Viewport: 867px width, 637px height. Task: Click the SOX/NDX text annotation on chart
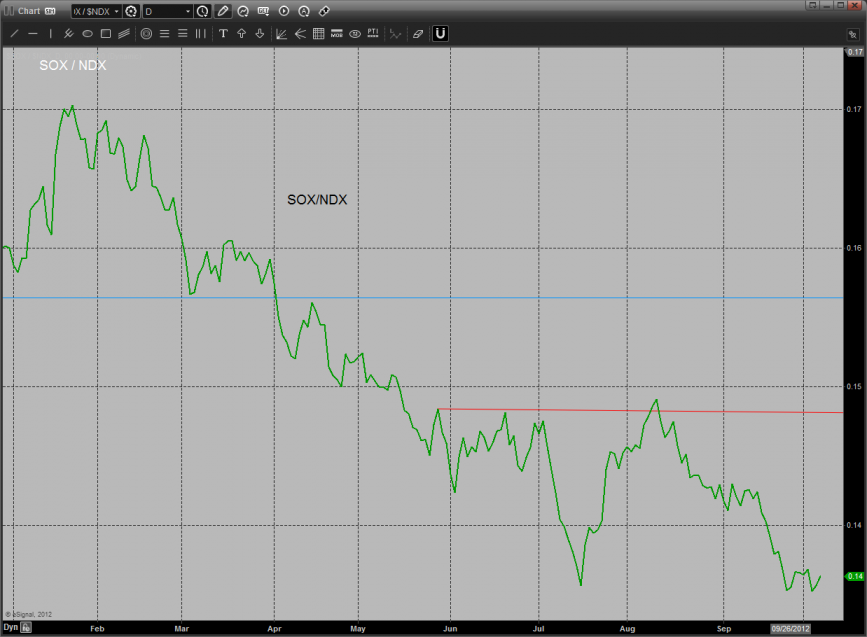317,200
